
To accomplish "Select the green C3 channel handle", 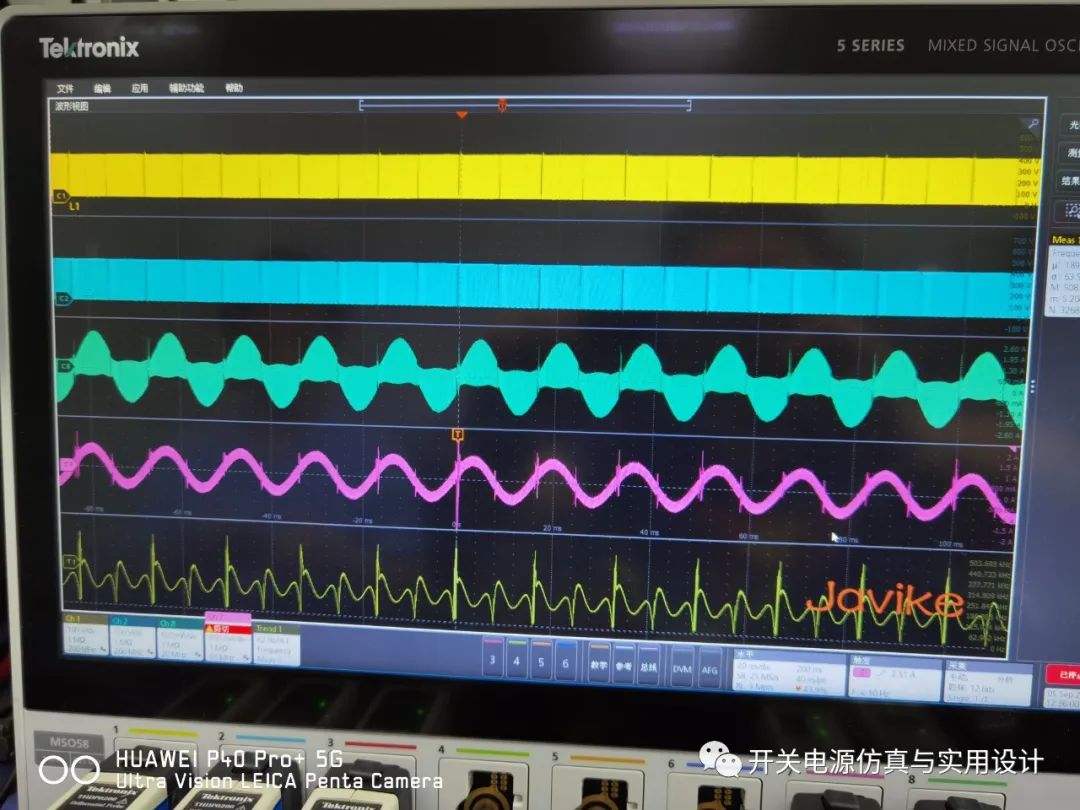I will point(65,366).
